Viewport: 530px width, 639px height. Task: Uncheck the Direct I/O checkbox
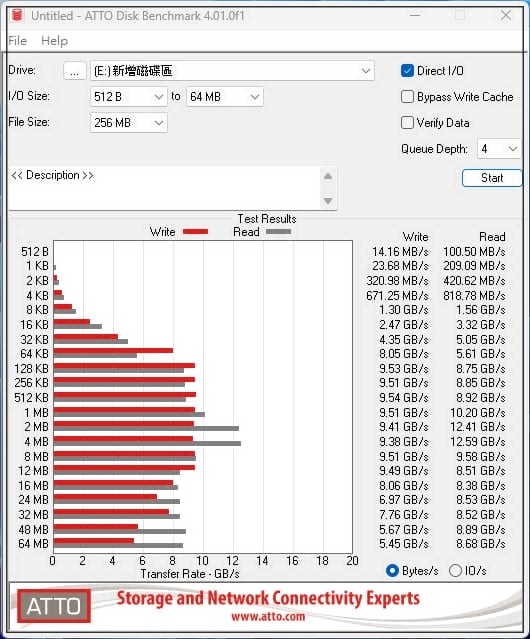point(407,71)
